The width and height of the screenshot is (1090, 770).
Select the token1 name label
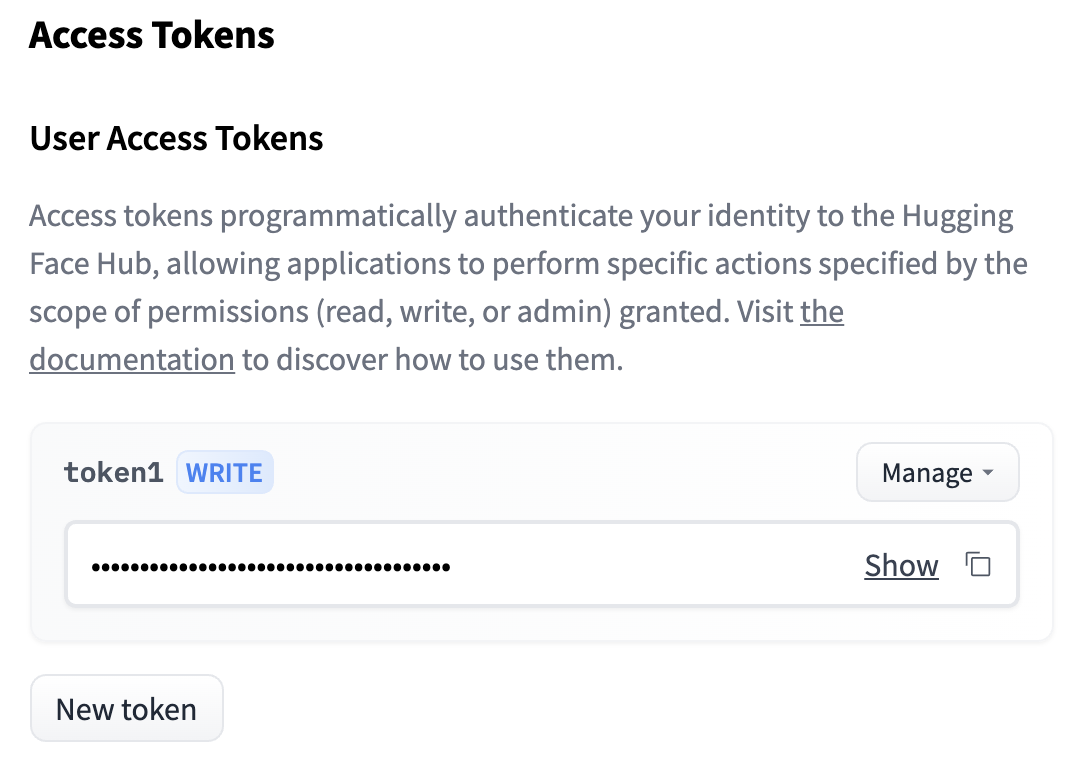[113, 473]
